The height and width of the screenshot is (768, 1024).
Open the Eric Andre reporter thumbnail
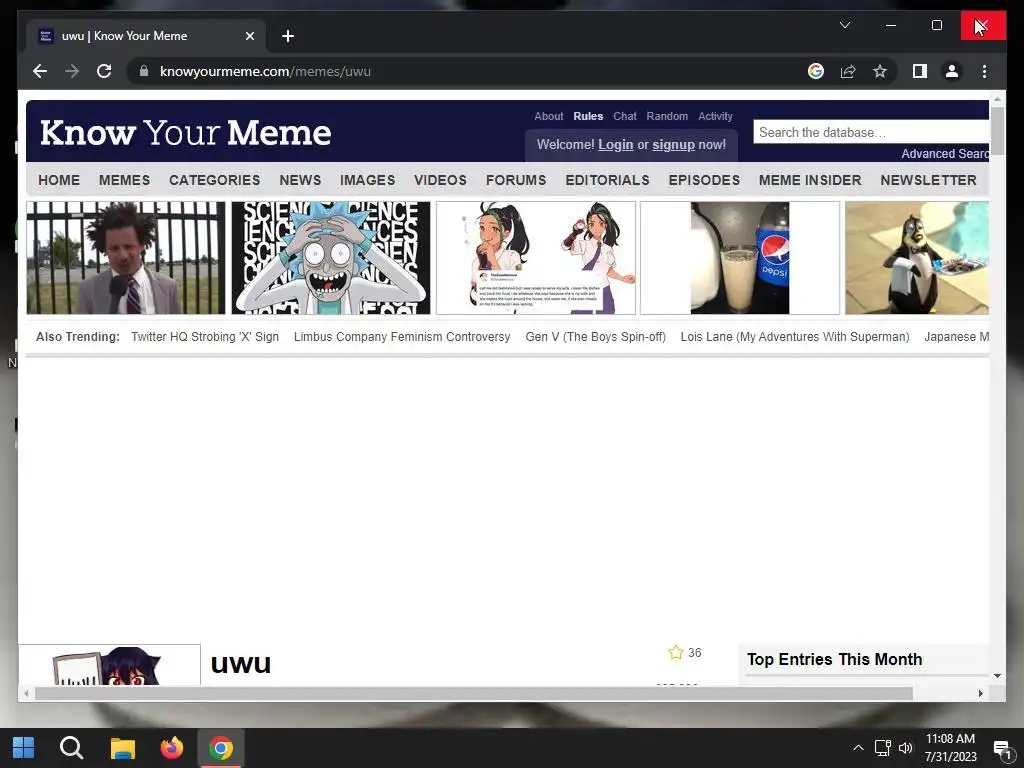point(125,258)
